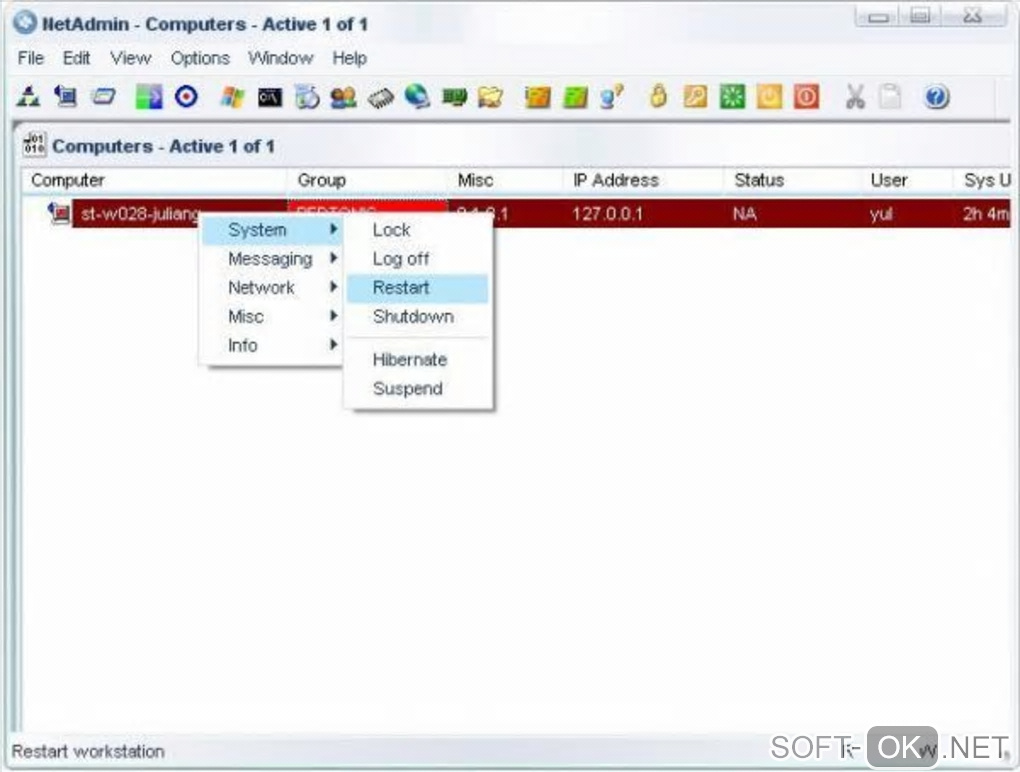
Task: Sort by the Group column header
Action: coord(367,180)
